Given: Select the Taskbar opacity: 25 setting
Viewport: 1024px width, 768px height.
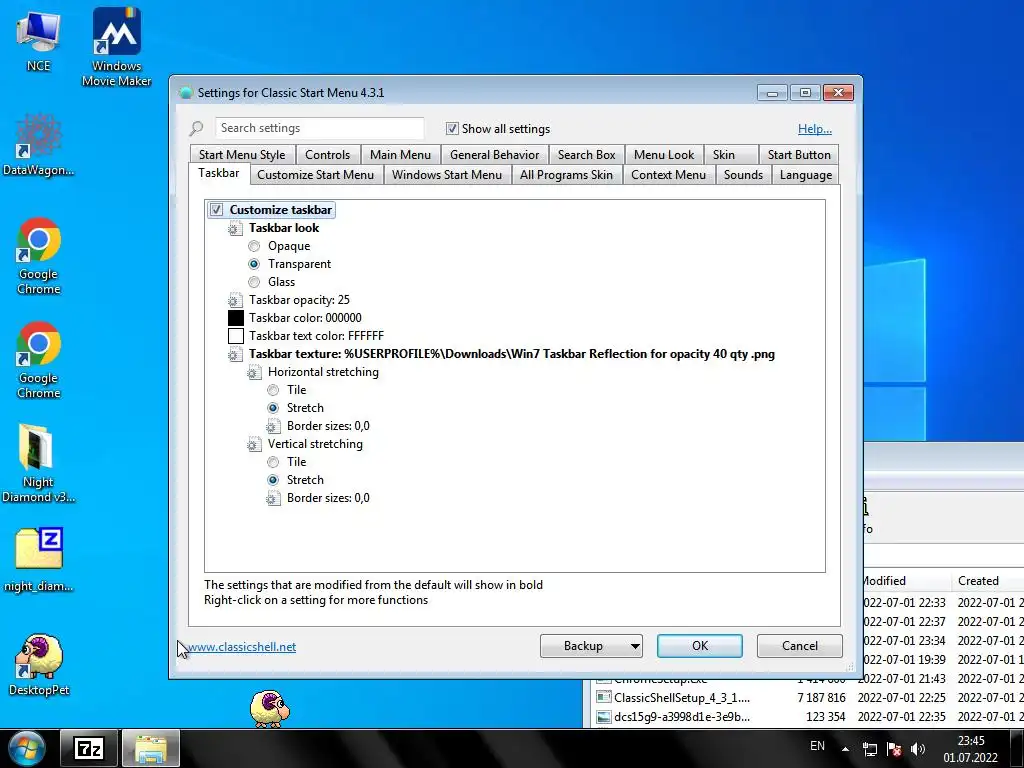Looking at the screenshot, I should click(x=299, y=300).
